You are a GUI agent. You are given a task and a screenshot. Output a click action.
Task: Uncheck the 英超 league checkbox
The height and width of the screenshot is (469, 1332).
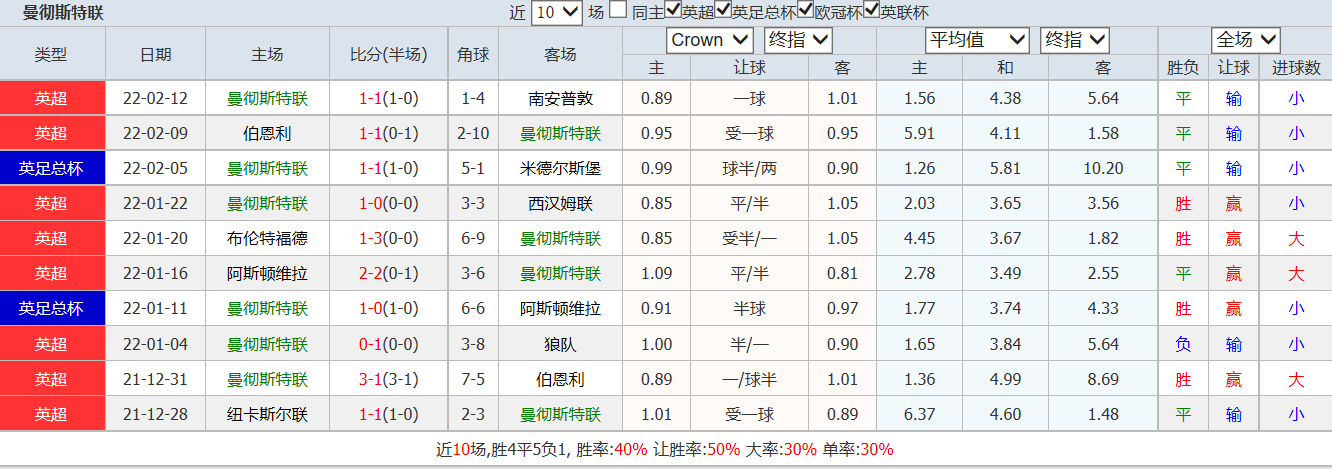coord(673,11)
